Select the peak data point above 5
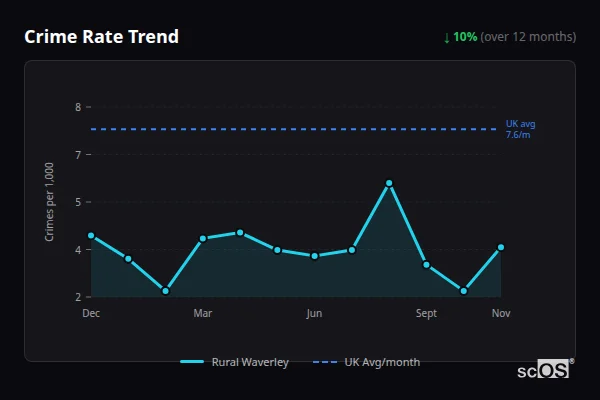The image size is (600, 400). pos(389,183)
